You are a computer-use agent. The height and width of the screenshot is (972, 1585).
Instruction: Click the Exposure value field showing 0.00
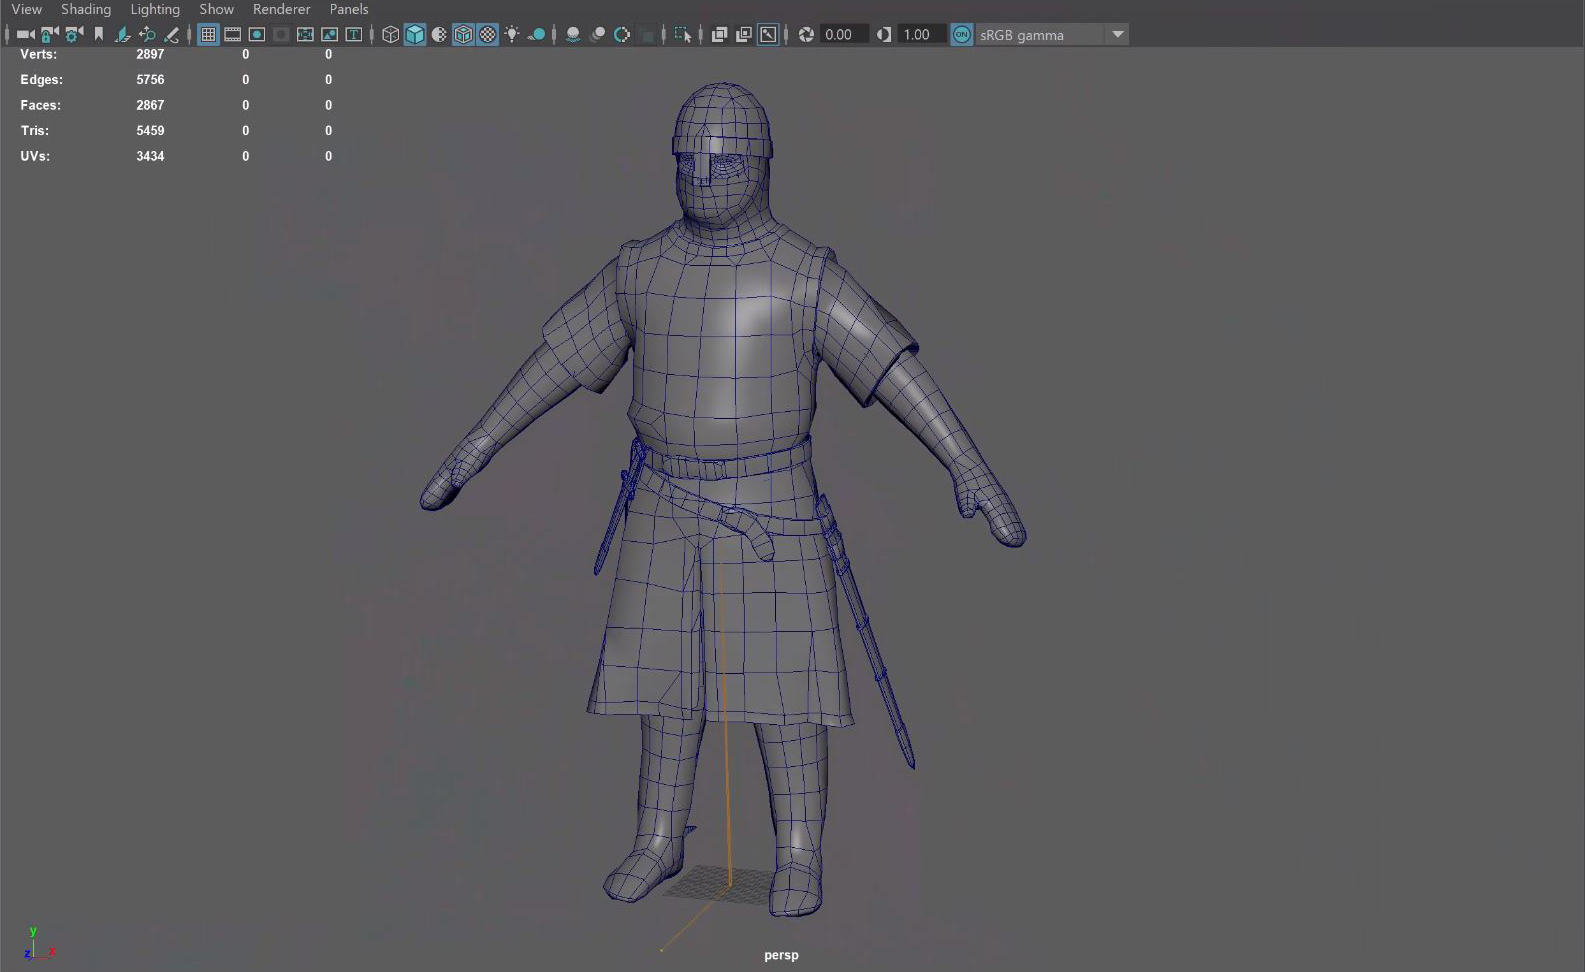tap(841, 35)
